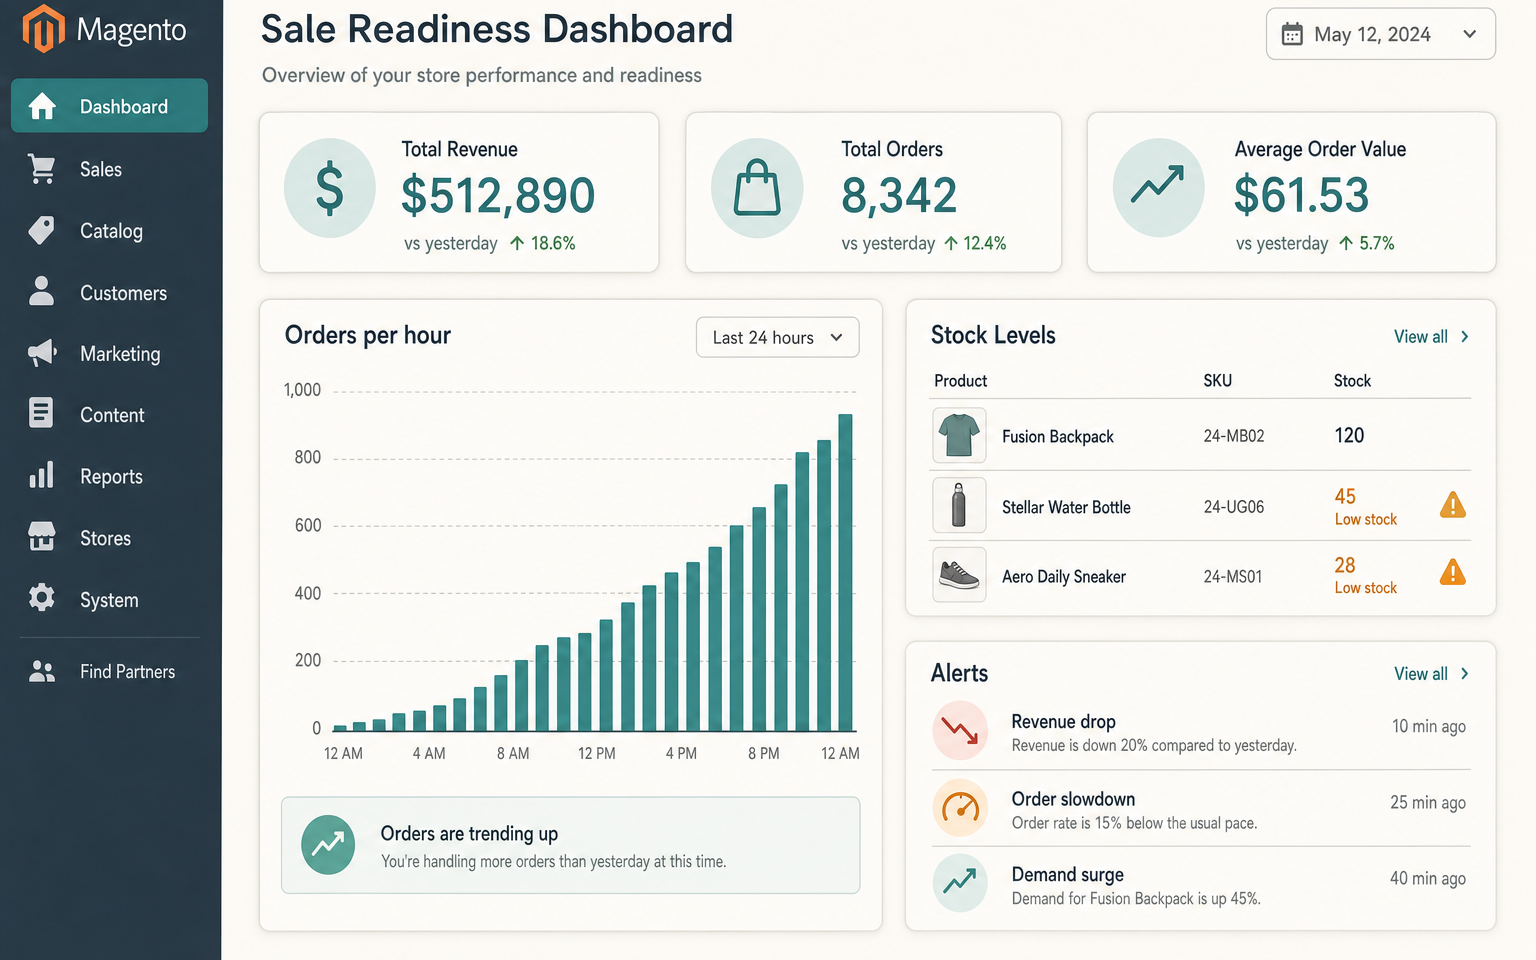Select the Reports menu item

(110, 476)
